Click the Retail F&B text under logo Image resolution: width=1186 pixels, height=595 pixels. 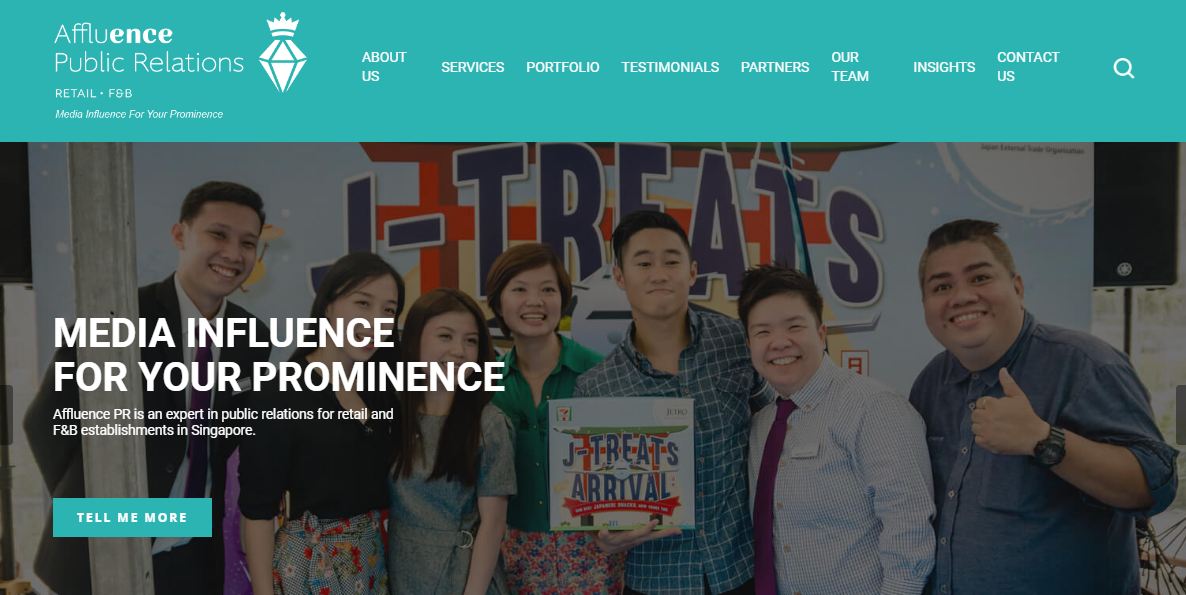94,93
